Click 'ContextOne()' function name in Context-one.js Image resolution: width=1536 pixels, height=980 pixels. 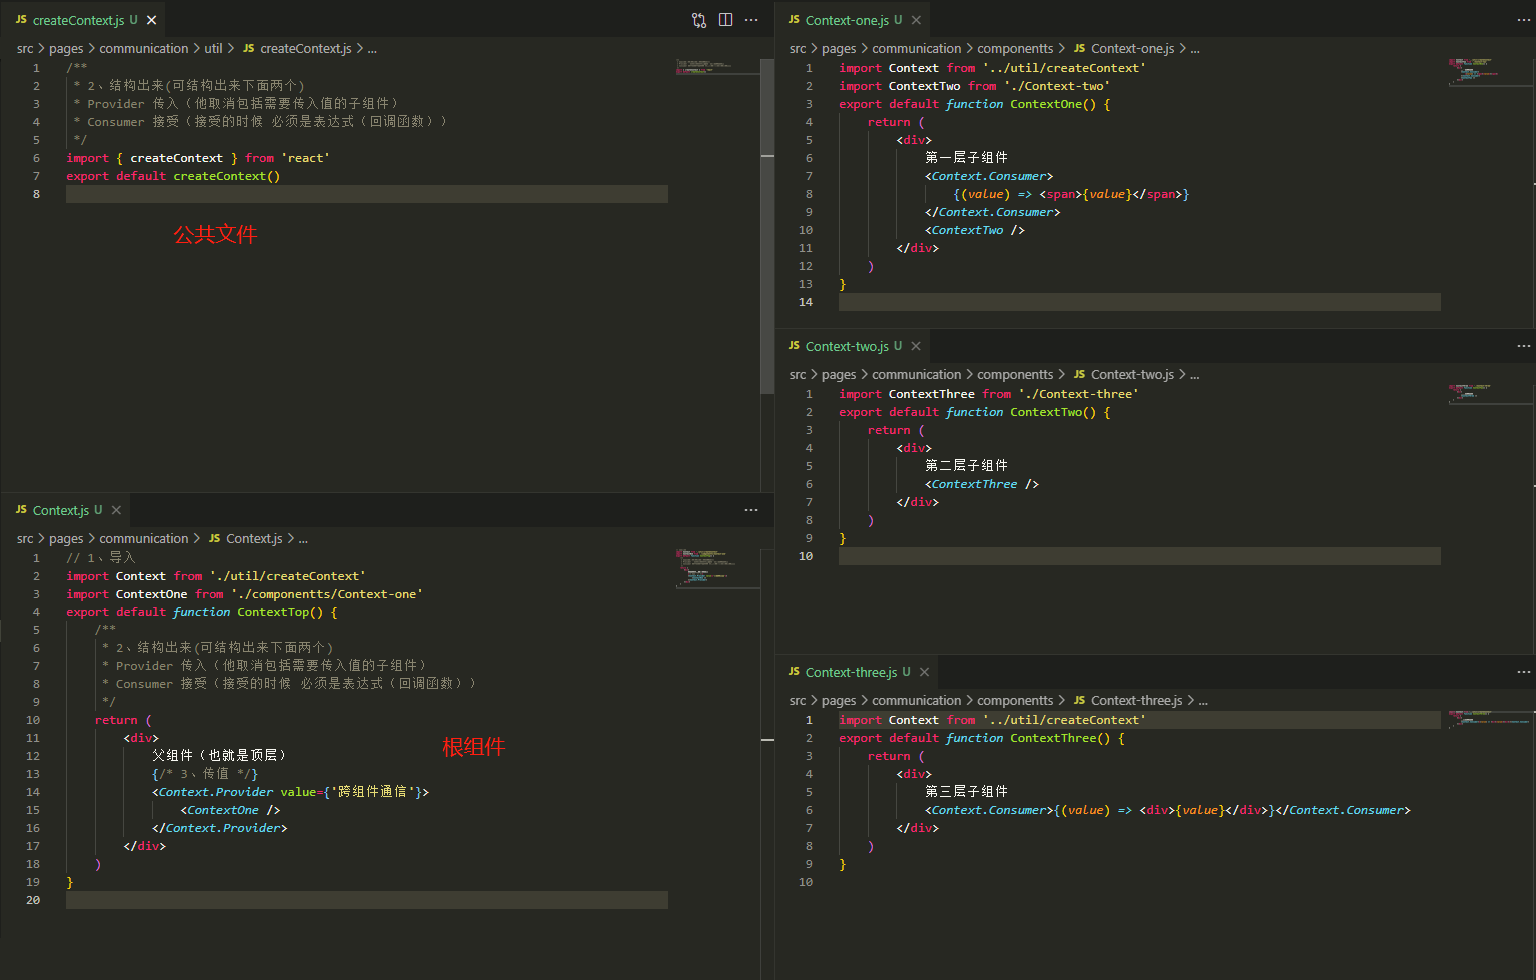click(1053, 104)
